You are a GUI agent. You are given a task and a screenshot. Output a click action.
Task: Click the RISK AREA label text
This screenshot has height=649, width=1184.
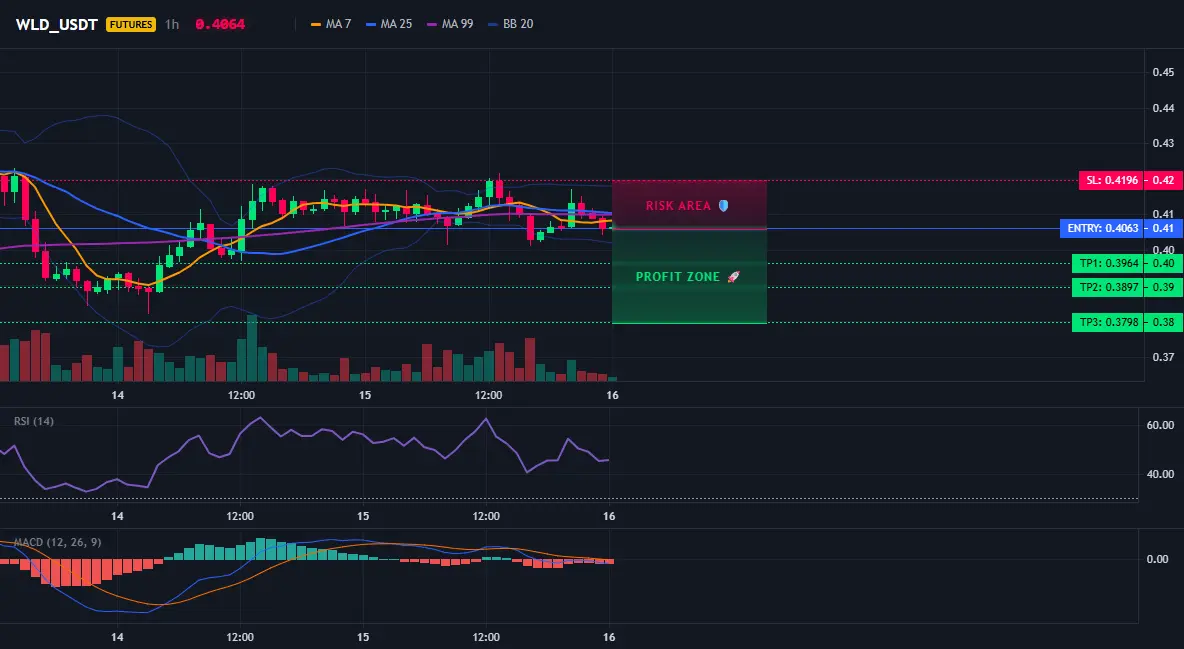678,206
